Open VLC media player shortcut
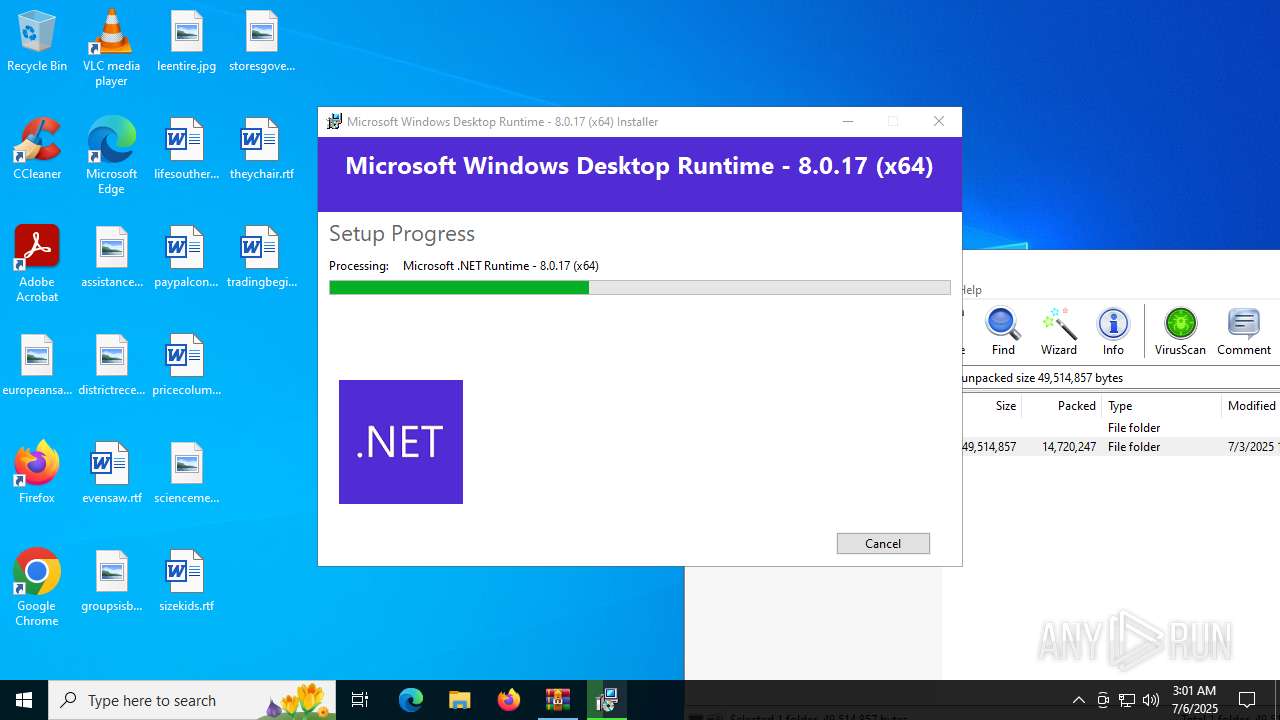The height and width of the screenshot is (720, 1280). [111, 48]
